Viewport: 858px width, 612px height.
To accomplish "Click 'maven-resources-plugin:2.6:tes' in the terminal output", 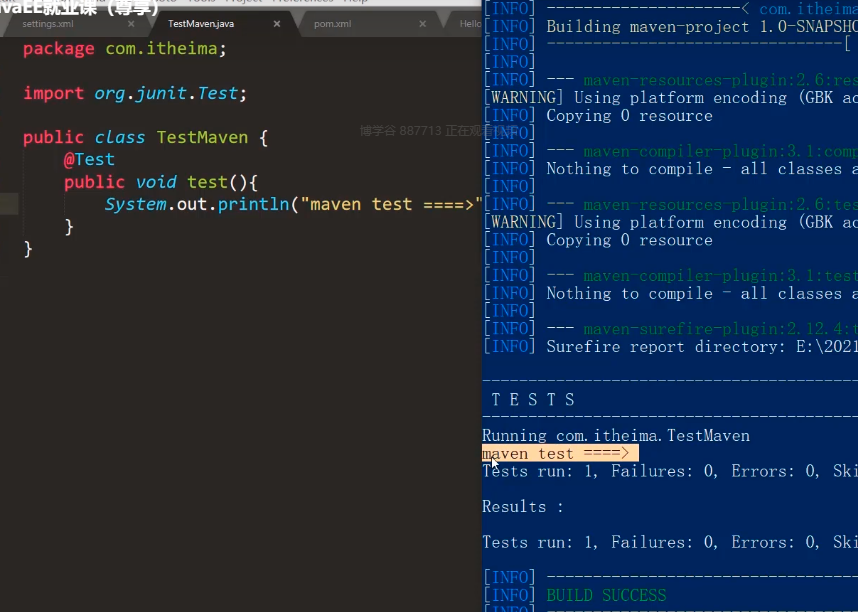I will (721, 205).
